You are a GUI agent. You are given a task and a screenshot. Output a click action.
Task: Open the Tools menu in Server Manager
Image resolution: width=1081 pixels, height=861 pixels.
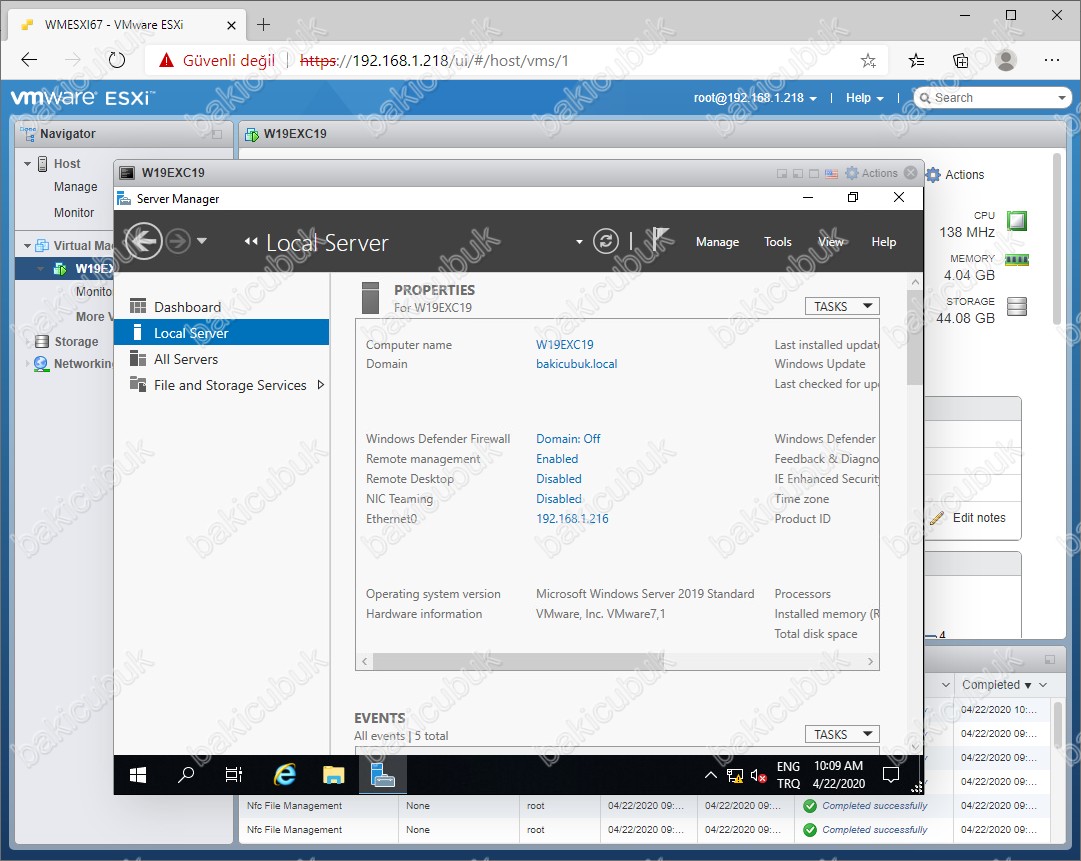point(778,242)
